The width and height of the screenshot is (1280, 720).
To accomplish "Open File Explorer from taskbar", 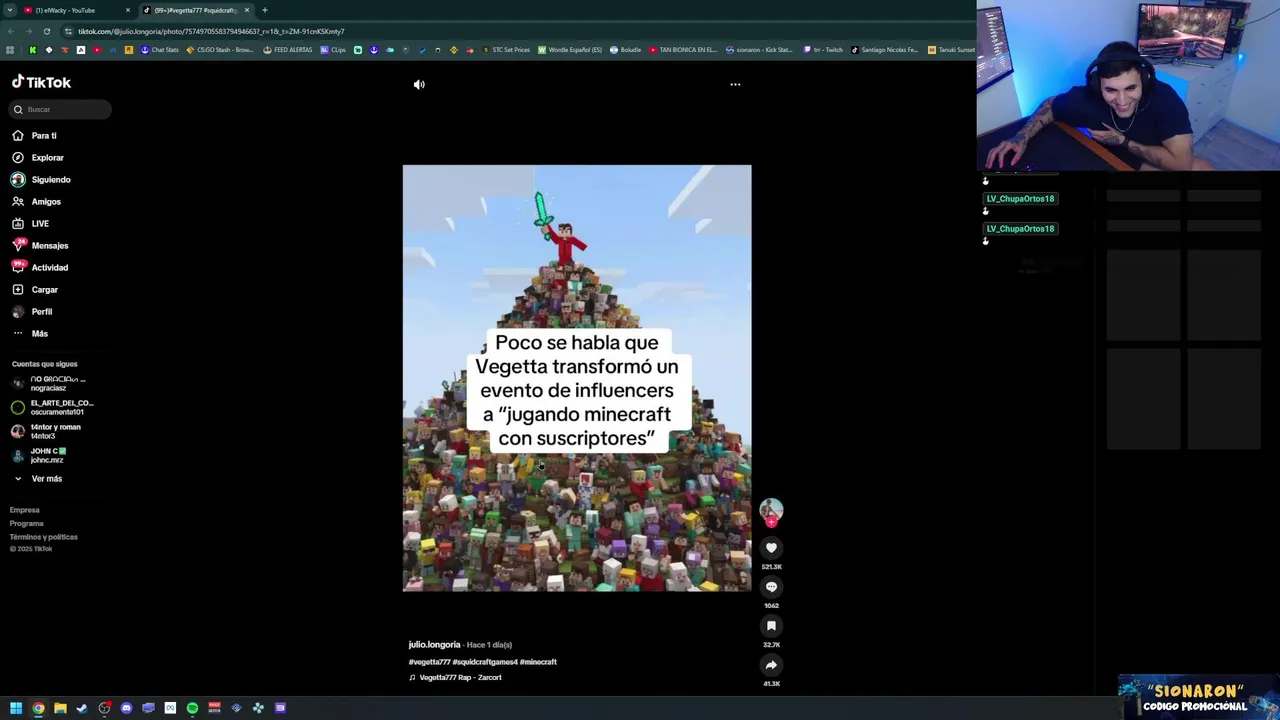I will 60,708.
